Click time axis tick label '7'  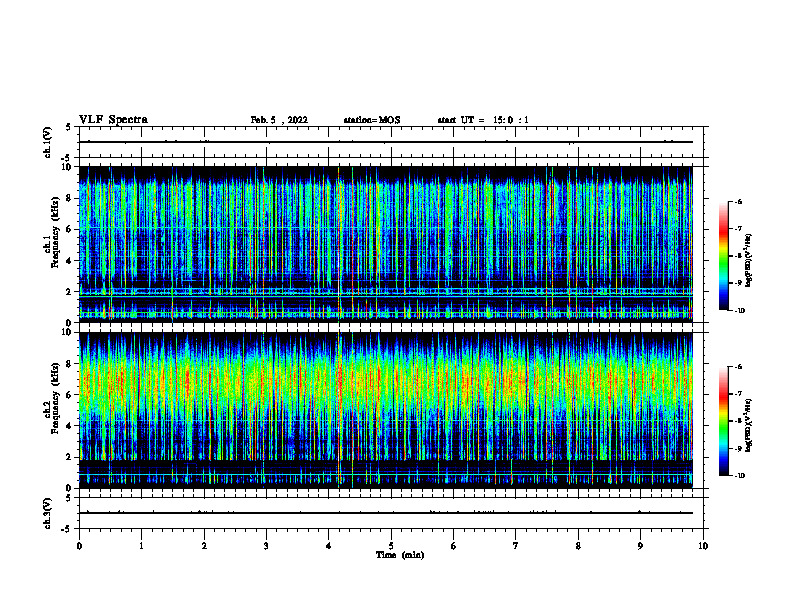click(x=516, y=546)
